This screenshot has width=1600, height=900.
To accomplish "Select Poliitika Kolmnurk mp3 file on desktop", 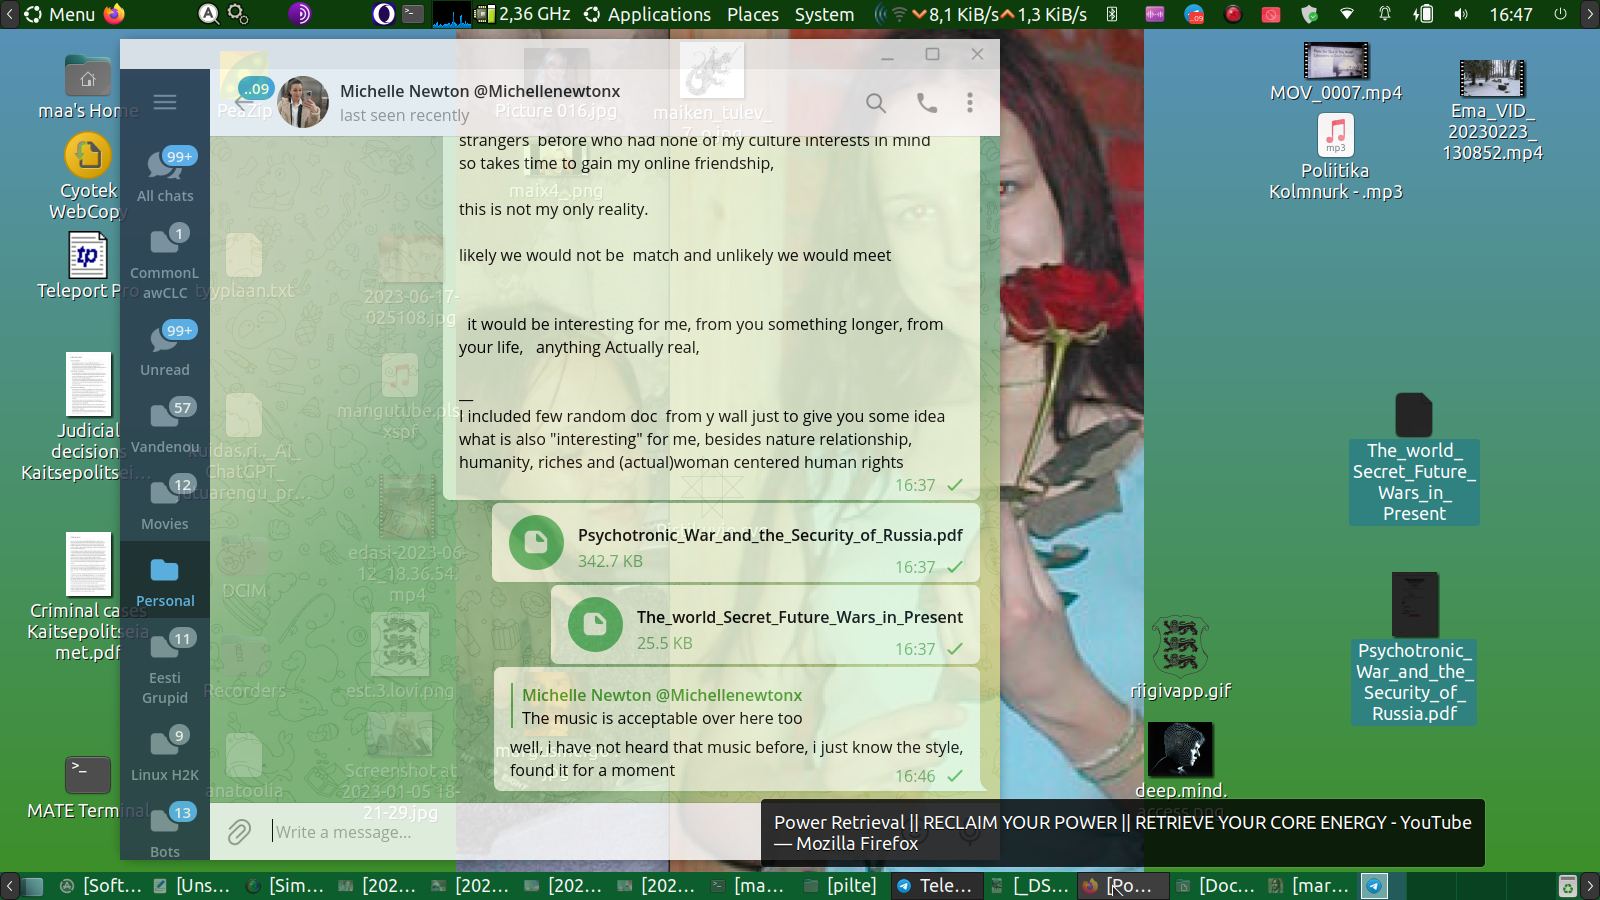I will (x=1336, y=157).
